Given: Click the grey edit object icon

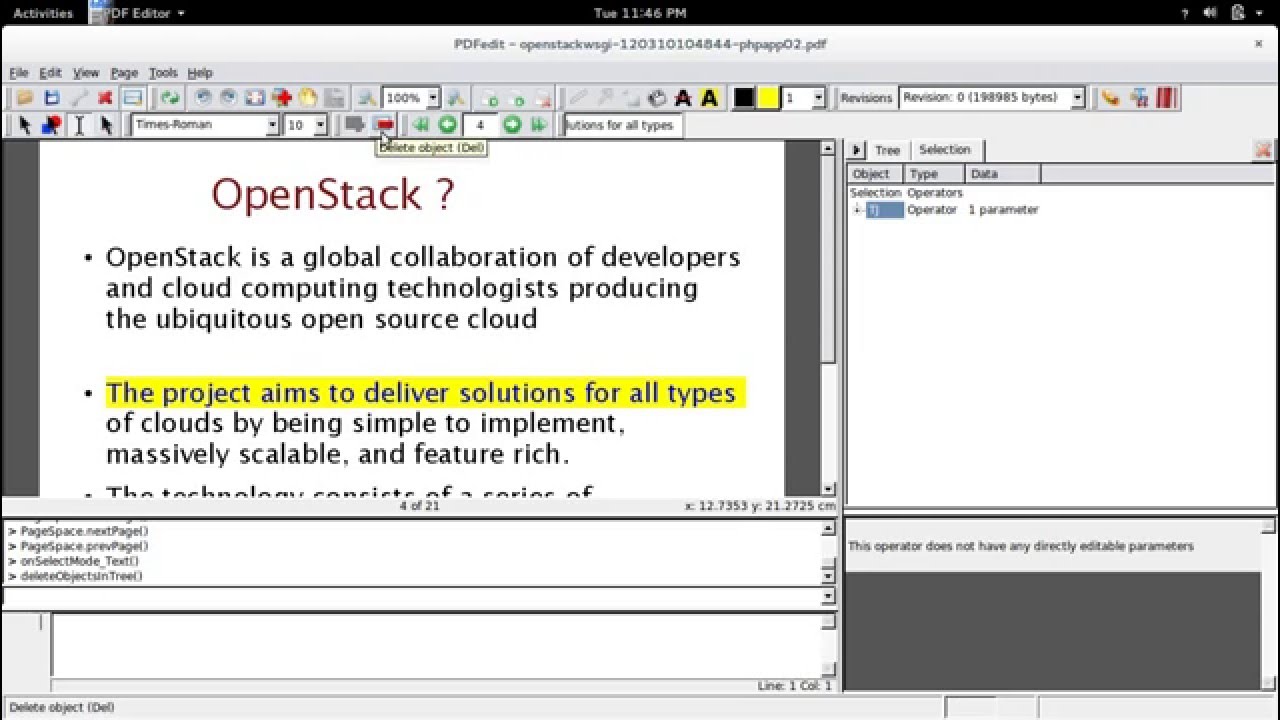Looking at the screenshot, I should 354,125.
